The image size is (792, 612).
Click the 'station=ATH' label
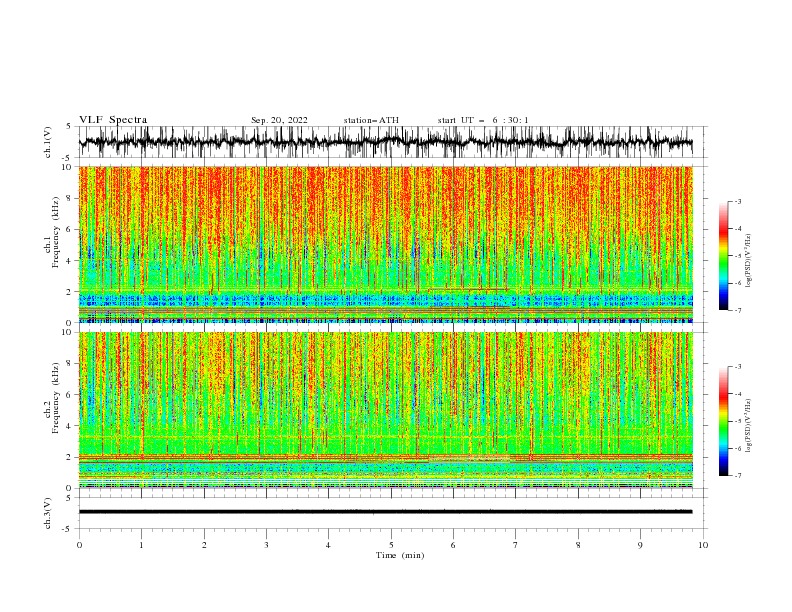[371, 120]
